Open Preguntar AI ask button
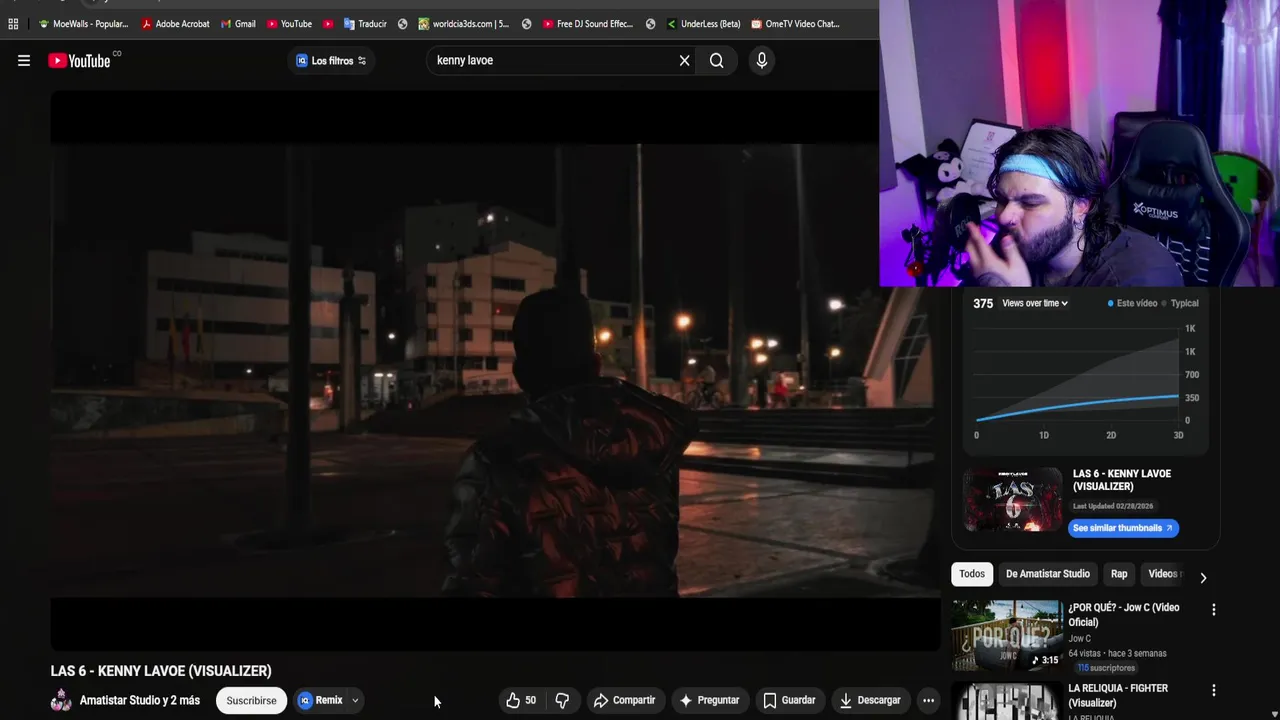 point(709,701)
